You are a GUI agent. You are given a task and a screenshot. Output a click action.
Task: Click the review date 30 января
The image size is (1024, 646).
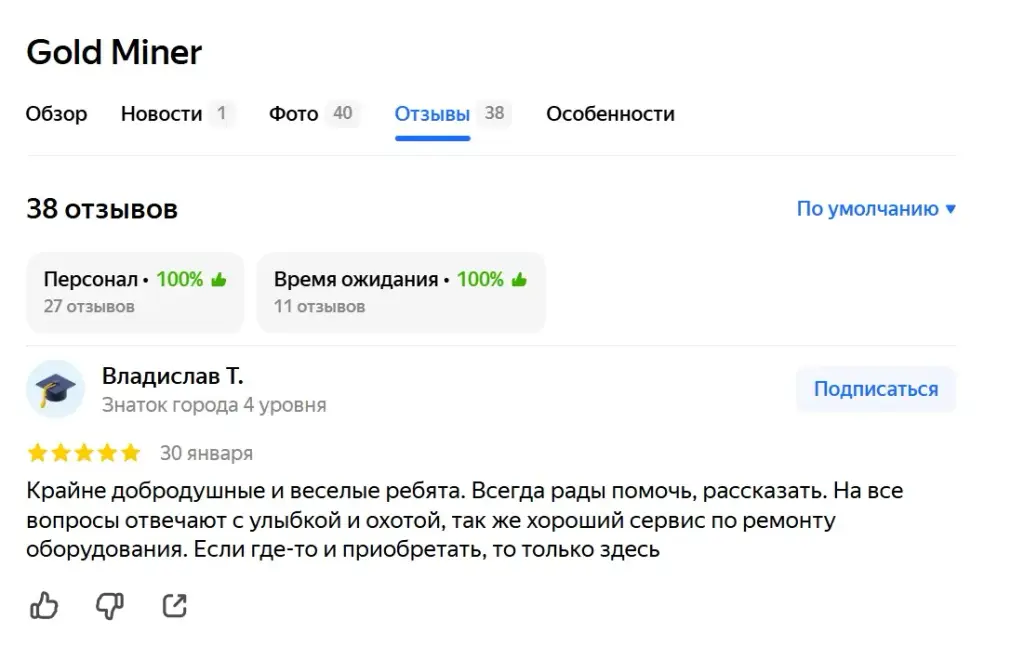pos(206,453)
